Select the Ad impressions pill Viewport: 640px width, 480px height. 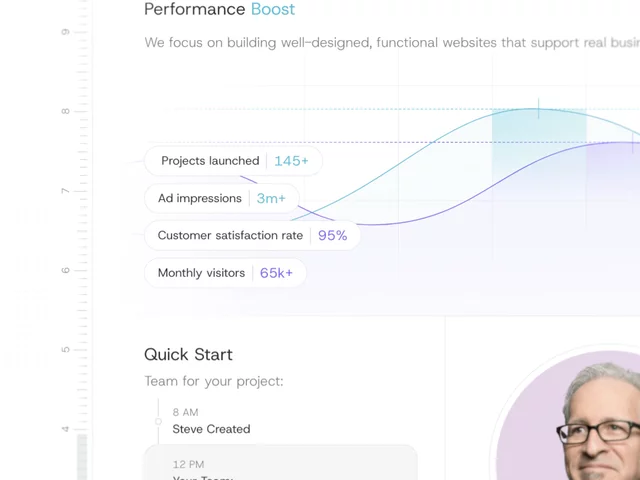[x=222, y=198]
